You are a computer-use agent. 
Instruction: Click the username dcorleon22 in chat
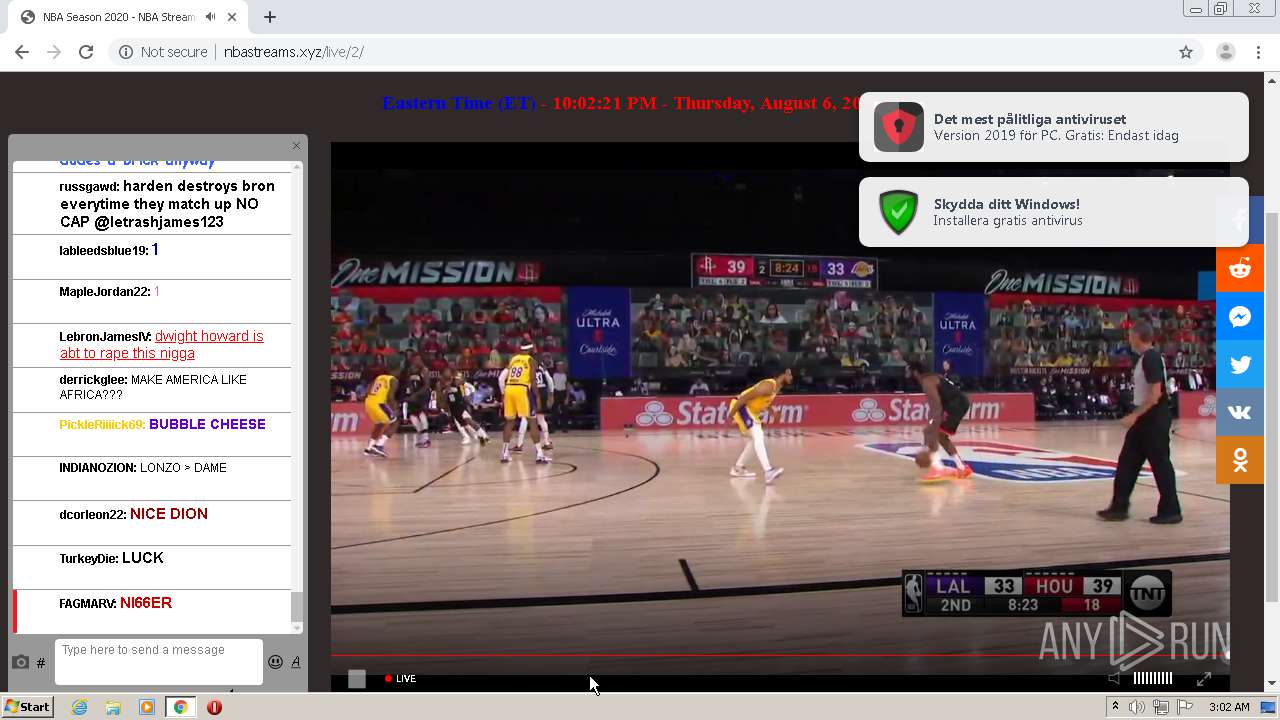(x=92, y=515)
